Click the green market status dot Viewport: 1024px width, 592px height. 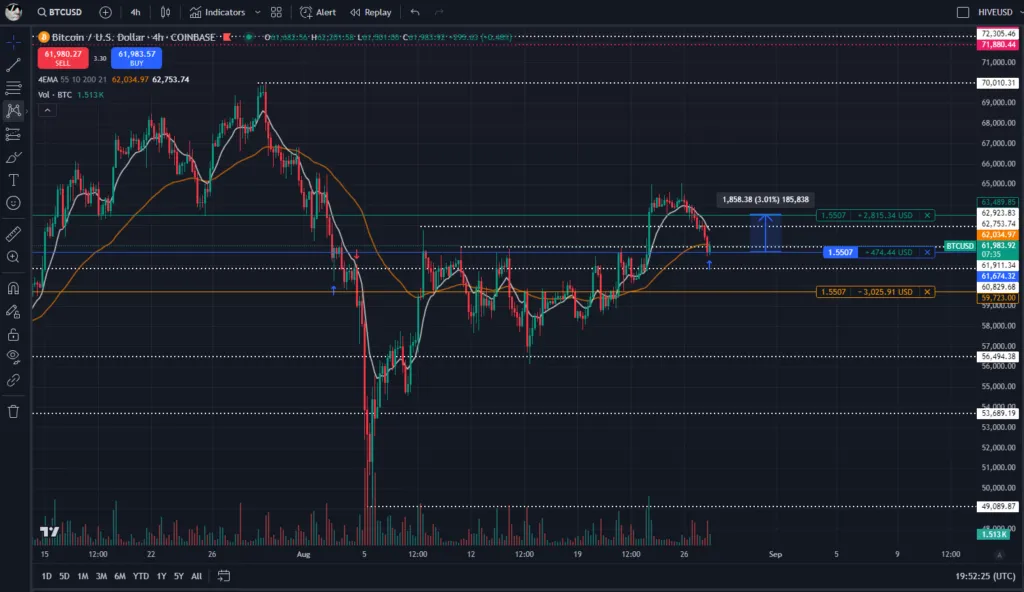coord(248,37)
